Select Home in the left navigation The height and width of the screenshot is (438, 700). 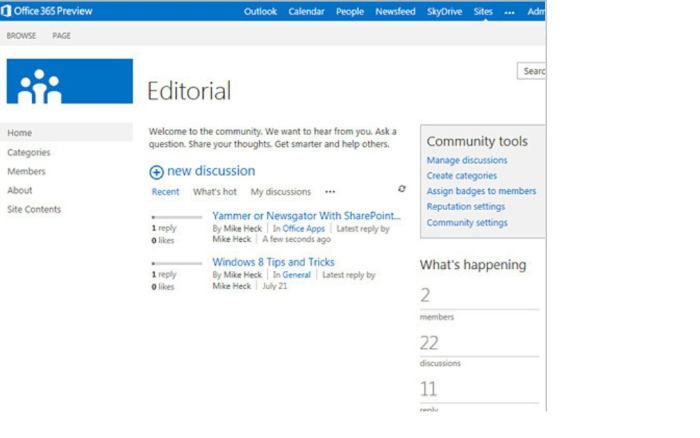point(67,133)
